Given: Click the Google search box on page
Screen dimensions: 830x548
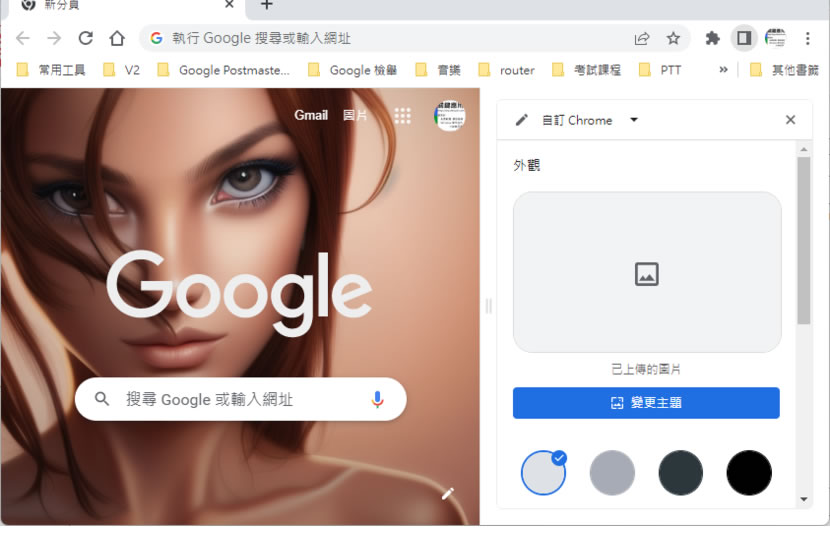Looking at the screenshot, I should pos(241,399).
